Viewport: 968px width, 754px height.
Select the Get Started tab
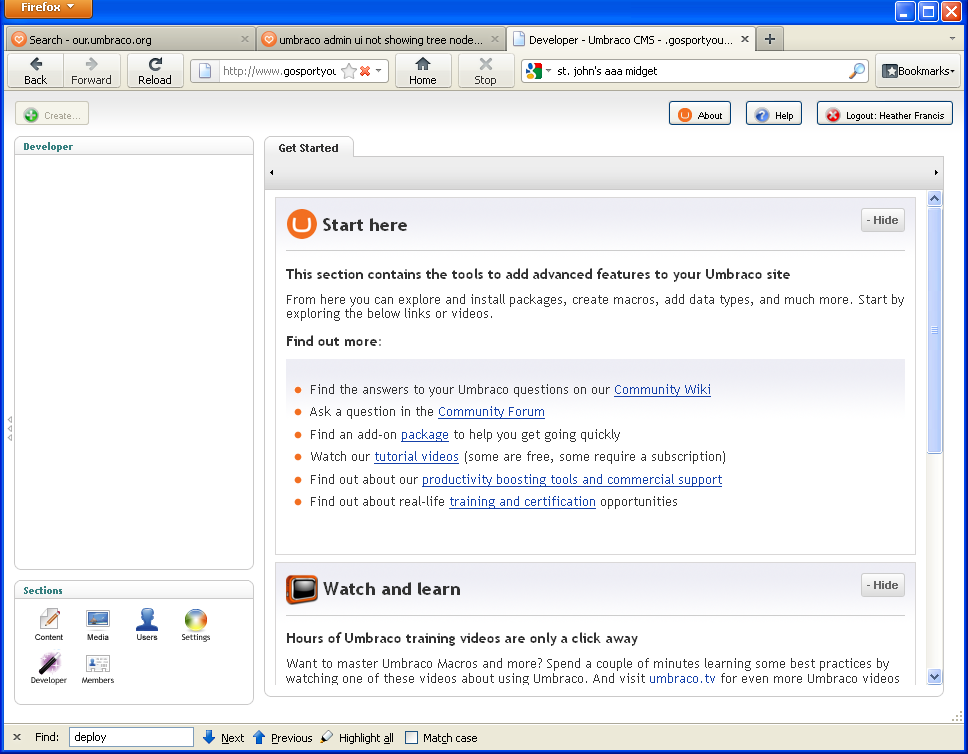click(x=308, y=148)
